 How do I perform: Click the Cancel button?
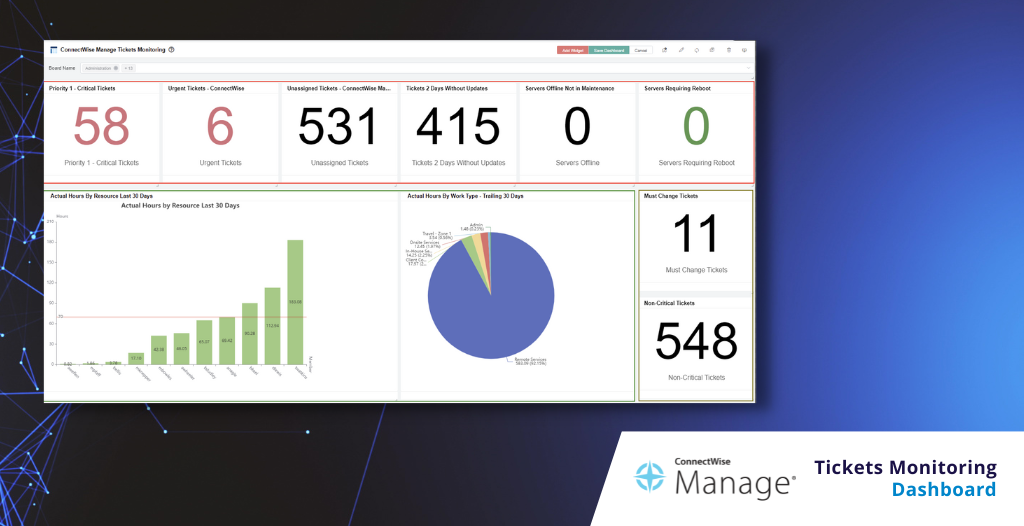(641, 50)
